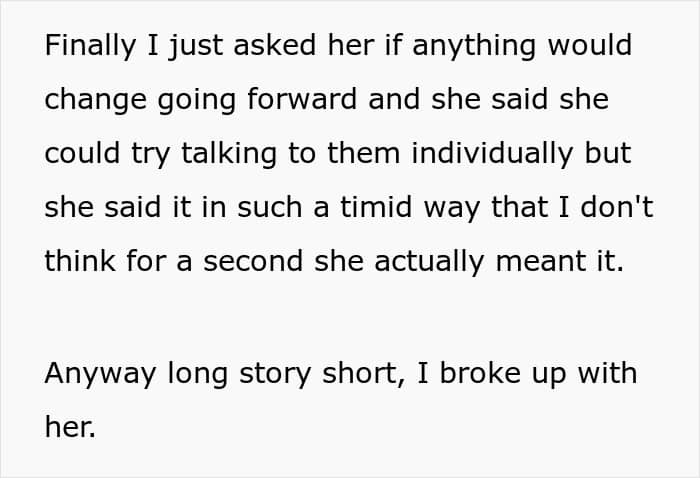
Task: Click the word "would" ending first line
Action: [589, 45]
